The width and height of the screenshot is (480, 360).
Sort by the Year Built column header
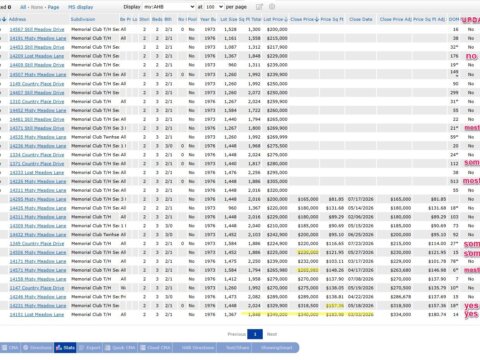(x=208, y=19)
